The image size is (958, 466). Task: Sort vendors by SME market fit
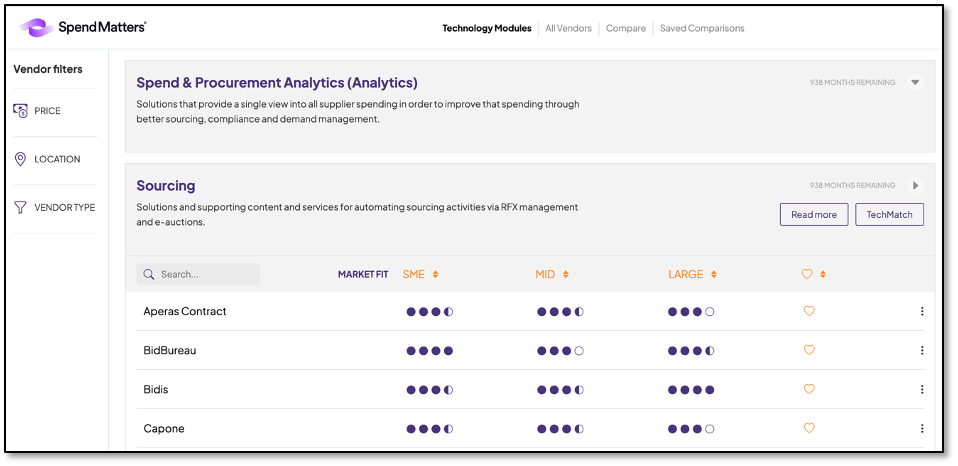(420, 274)
